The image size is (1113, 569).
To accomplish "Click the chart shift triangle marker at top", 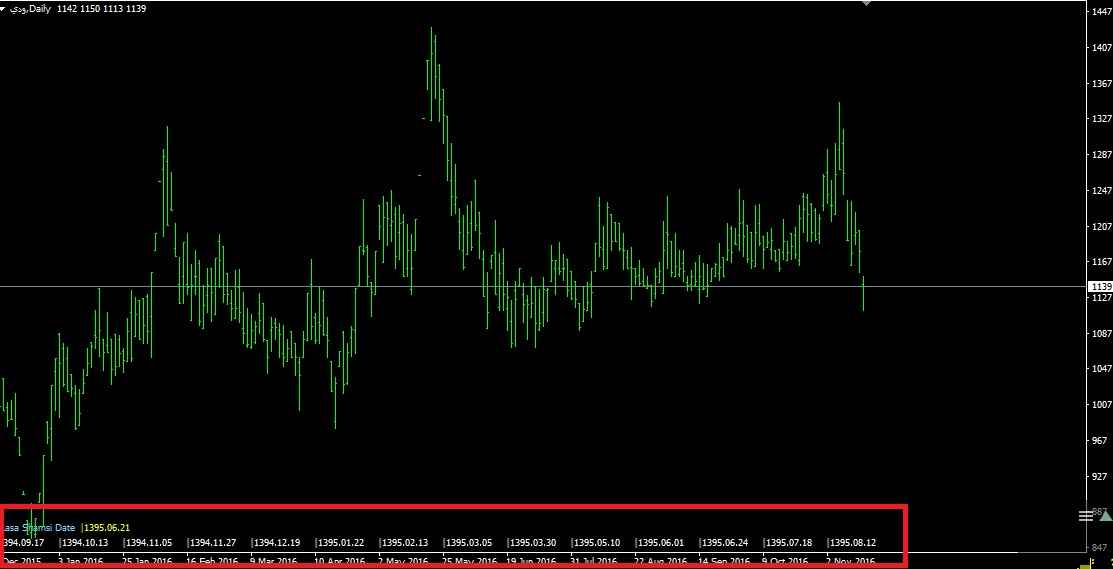I will tap(866, 4).
